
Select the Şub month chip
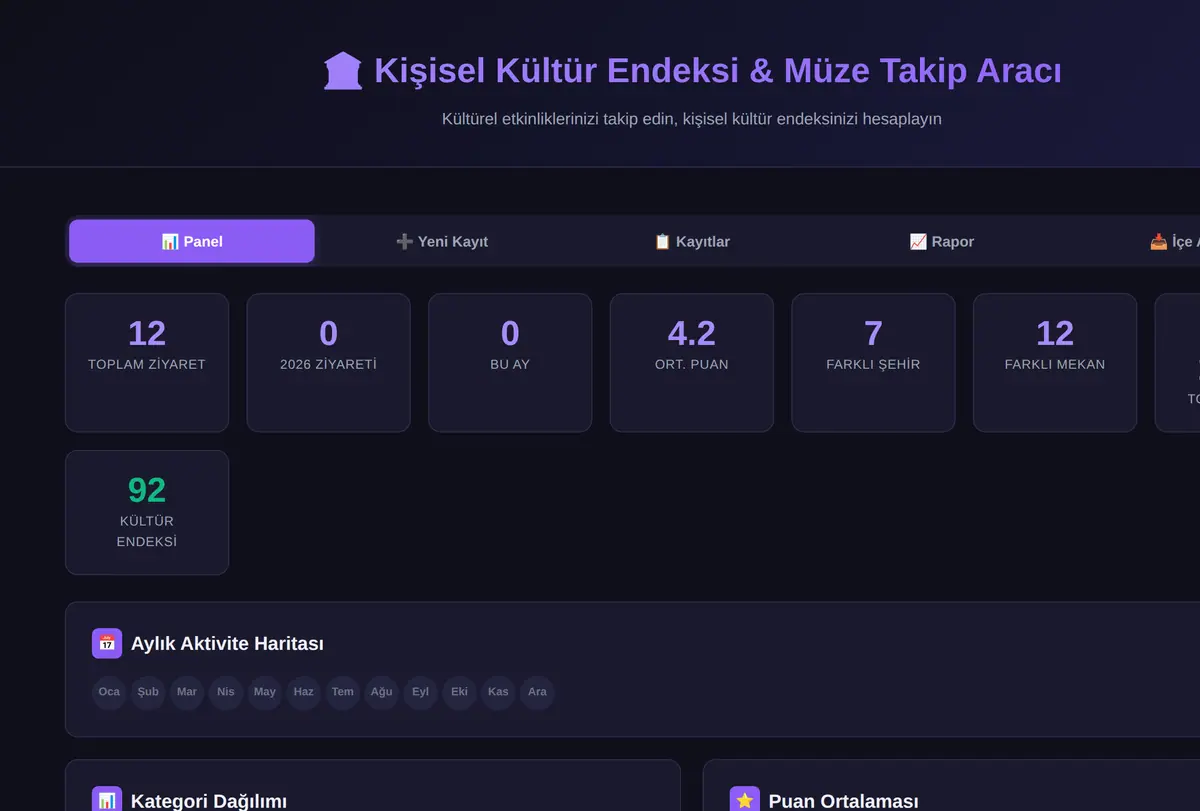[148, 692]
